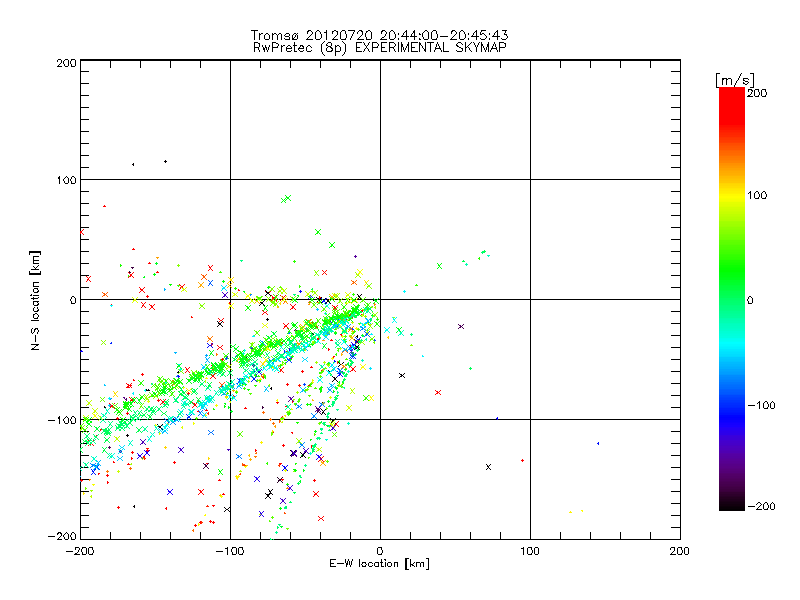
Task: Select the red top of the colorbar
Action: point(731,93)
